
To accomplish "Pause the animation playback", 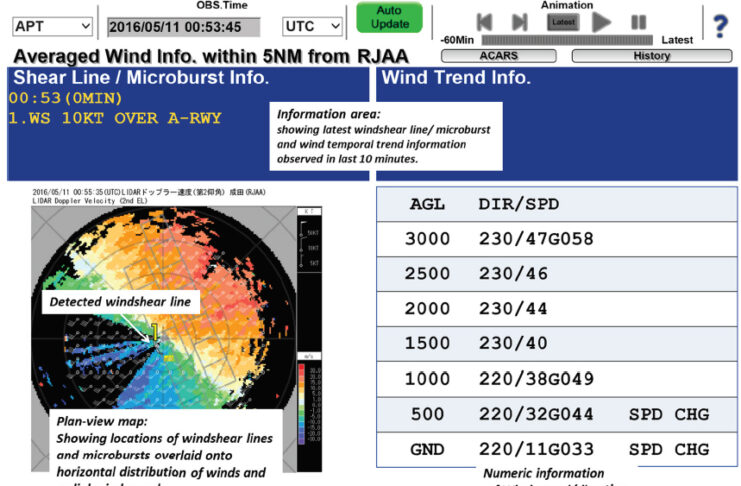I will tap(638, 21).
